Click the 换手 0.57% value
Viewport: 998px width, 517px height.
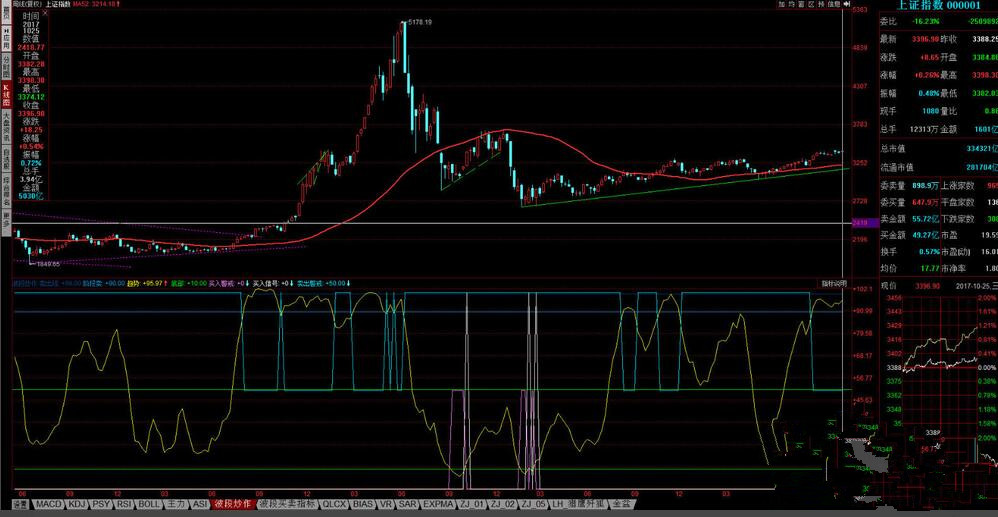pyautogui.click(x=927, y=251)
